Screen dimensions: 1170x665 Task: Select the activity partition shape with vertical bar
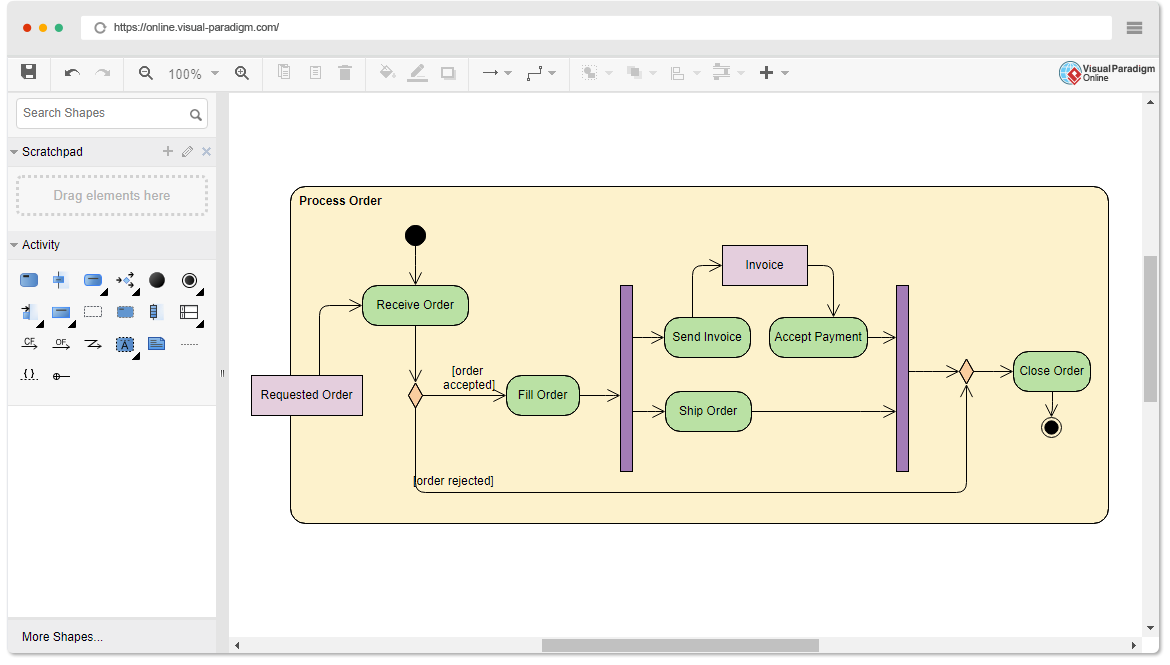(60, 280)
